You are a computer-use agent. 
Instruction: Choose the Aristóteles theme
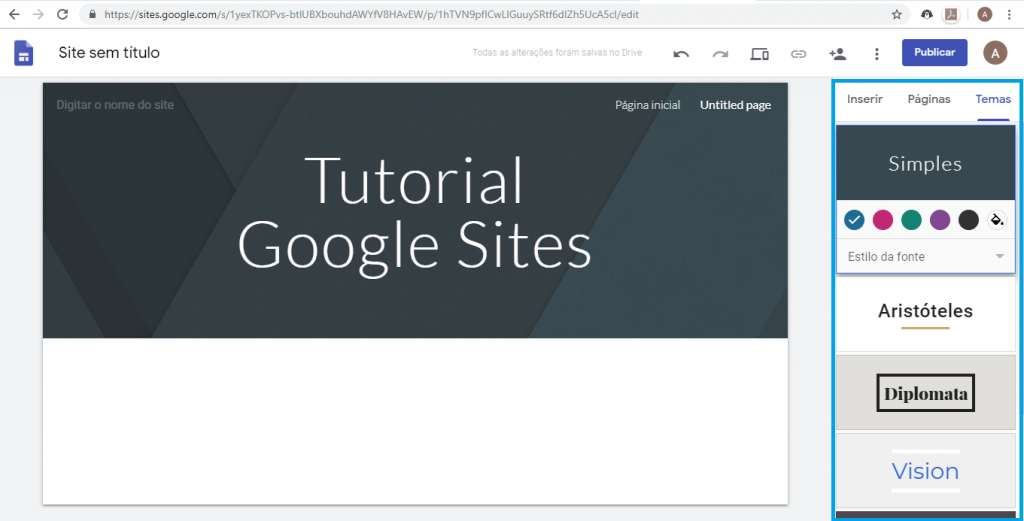925,313
